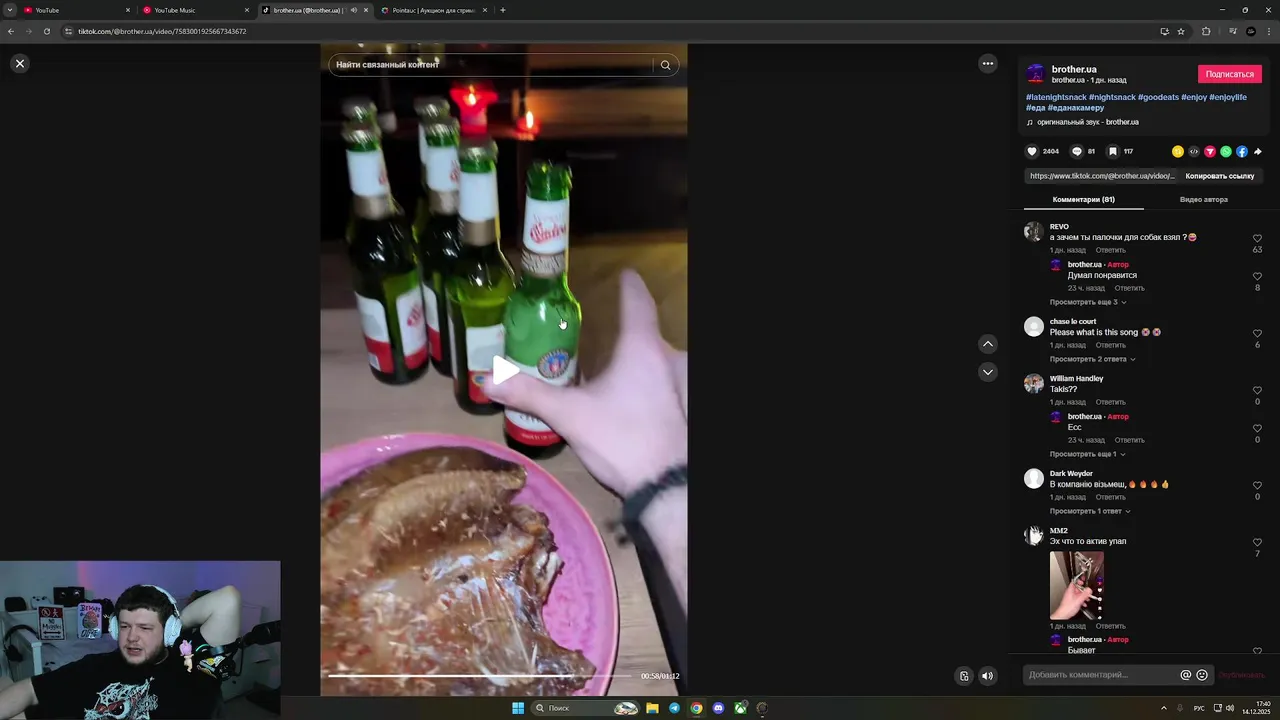This screenshot has height=720, width=1280.
Task: Share video to Facebook
Action: tap(1242, 152)
